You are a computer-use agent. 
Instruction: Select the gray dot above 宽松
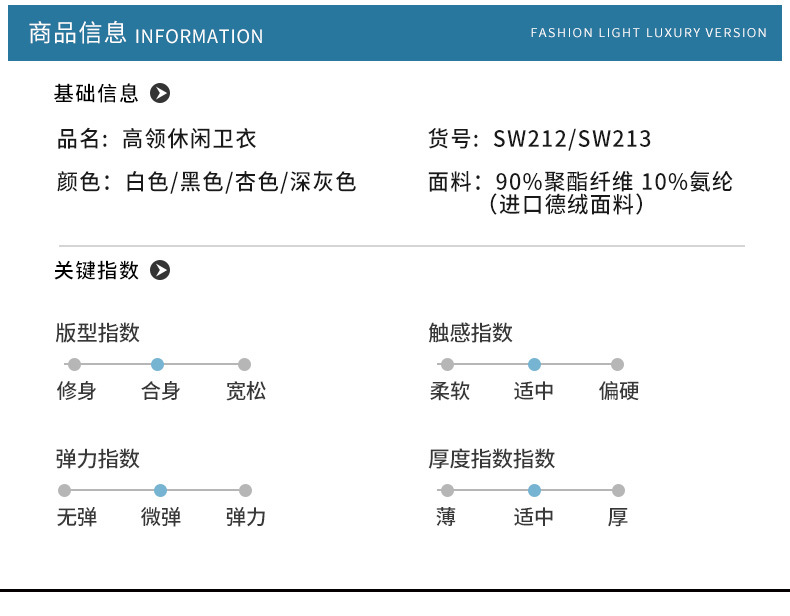[x=244, y=365]
